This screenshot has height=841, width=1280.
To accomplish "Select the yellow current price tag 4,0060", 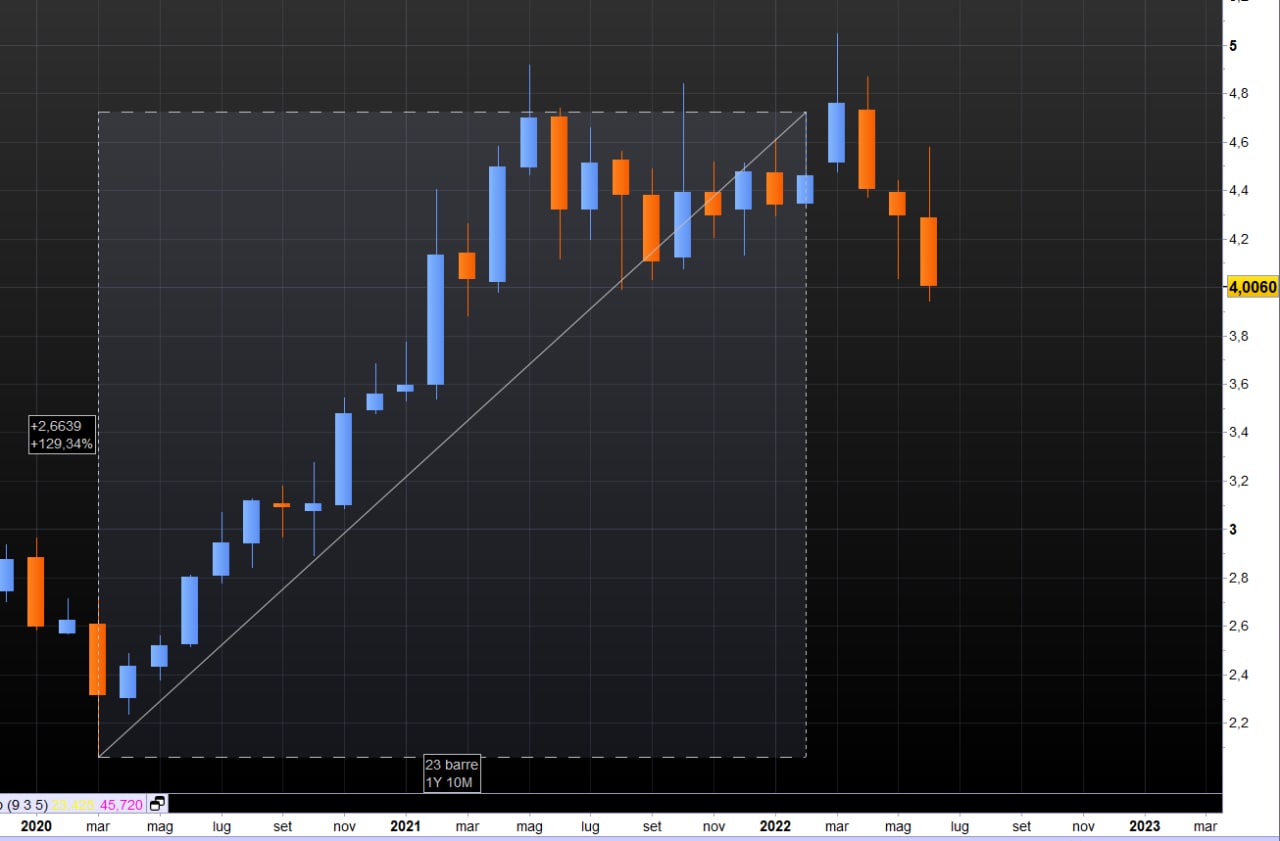I will pos(1252,287).
